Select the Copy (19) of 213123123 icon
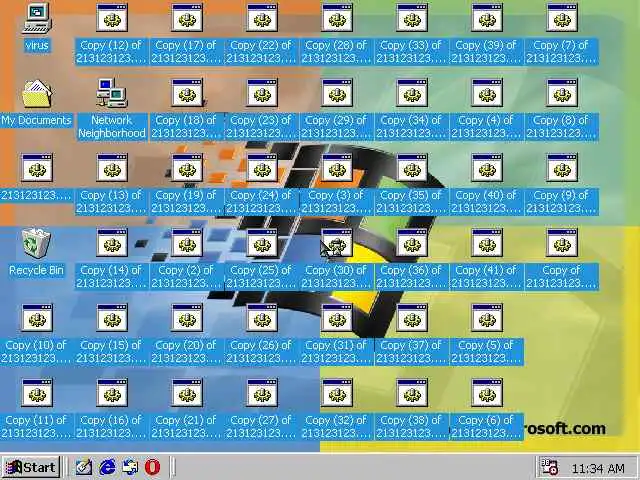 pyautogui.click(x=187, y=168)
